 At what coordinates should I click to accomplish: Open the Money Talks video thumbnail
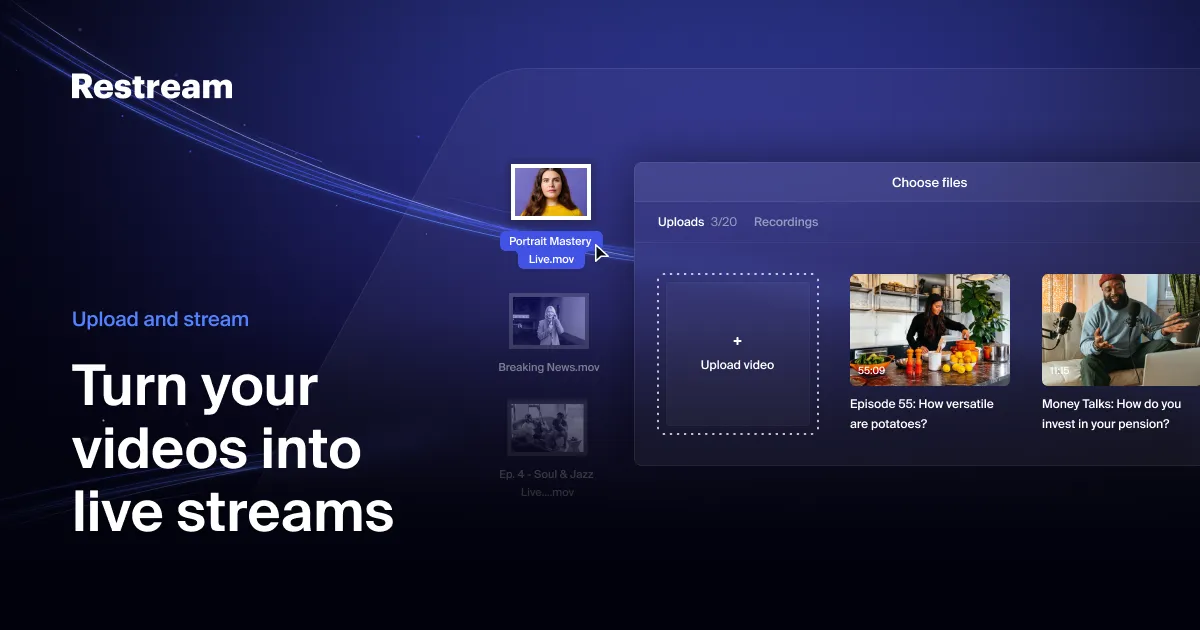1121,330
